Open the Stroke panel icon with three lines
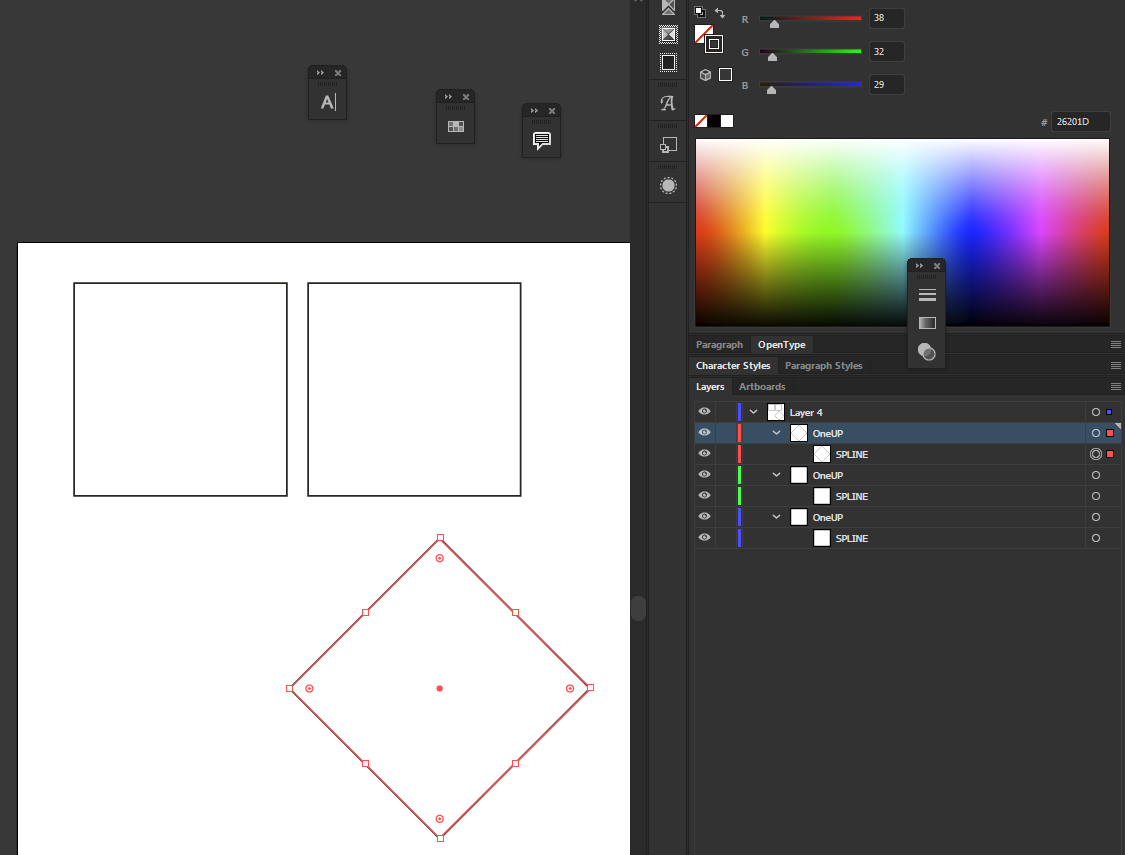 coord(927,295)
